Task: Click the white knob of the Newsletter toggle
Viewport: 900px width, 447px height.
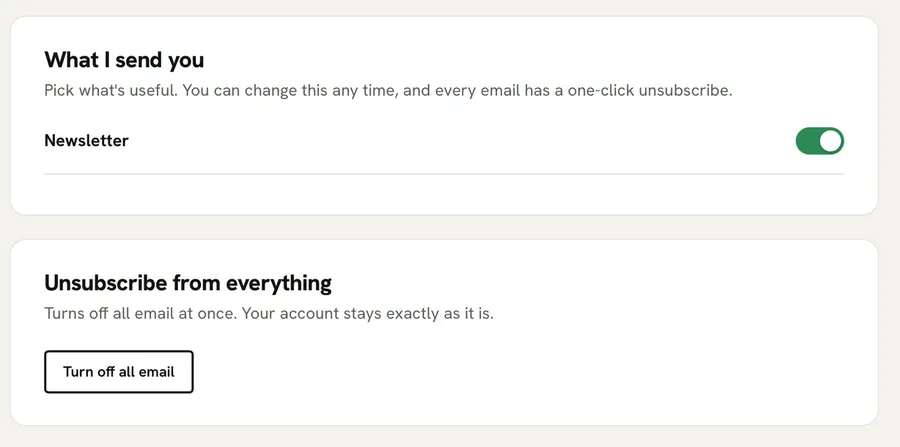Action: tap(830, 141)
